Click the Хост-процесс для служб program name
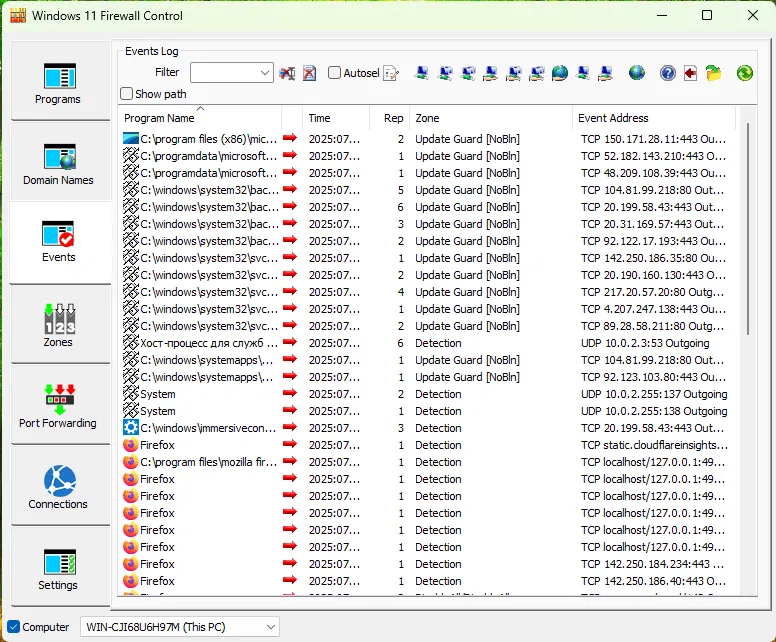 point(209,343)
